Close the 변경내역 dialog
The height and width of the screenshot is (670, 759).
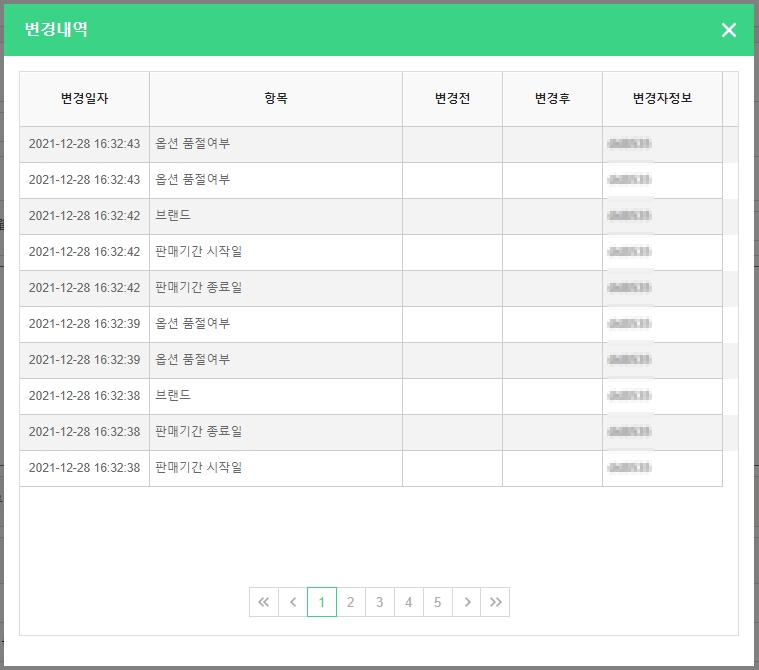pos(728,30)
